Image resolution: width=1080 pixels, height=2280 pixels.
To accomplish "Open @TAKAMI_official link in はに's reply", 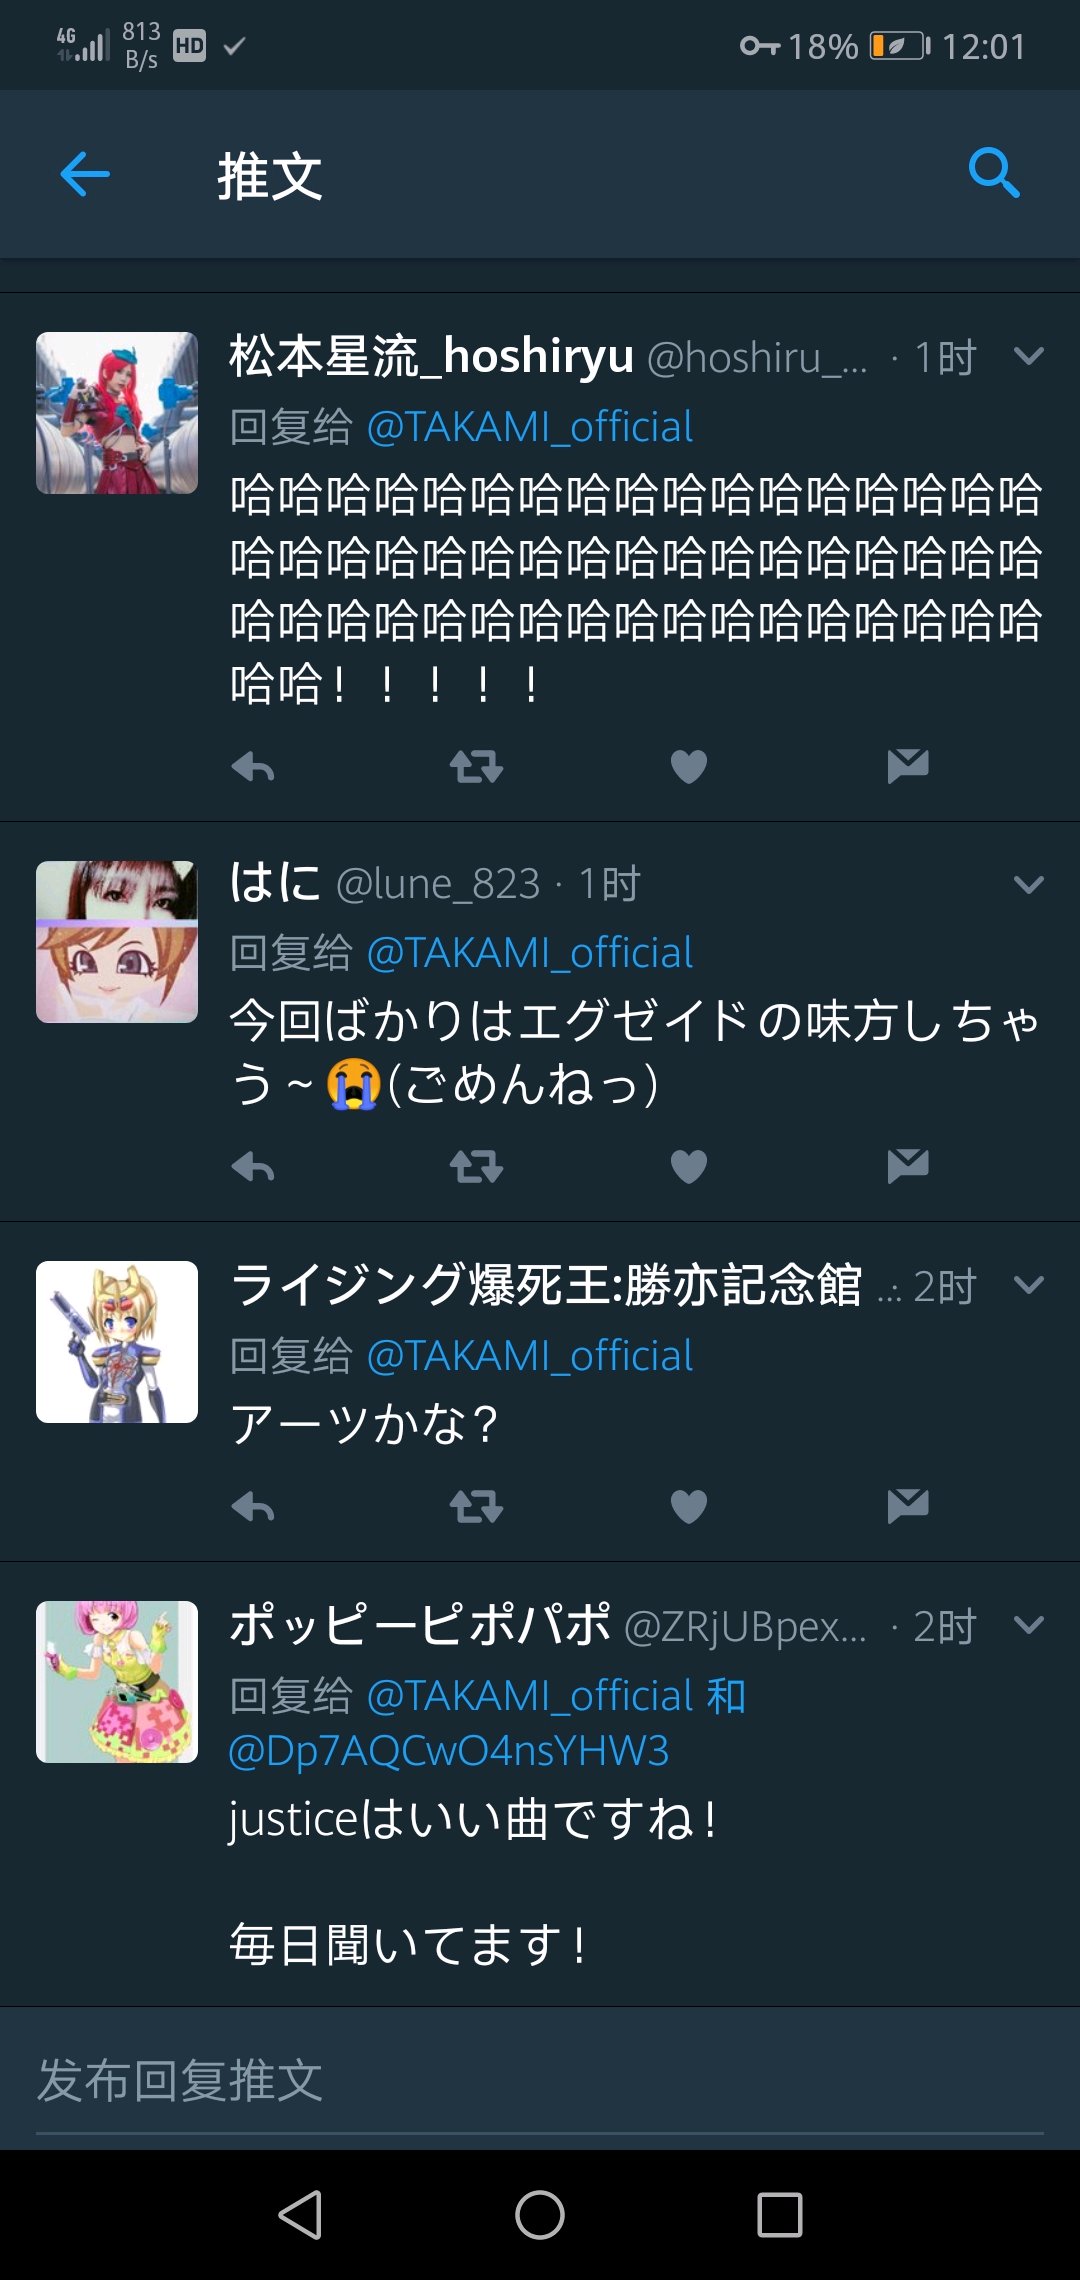I will pos(530,953).
